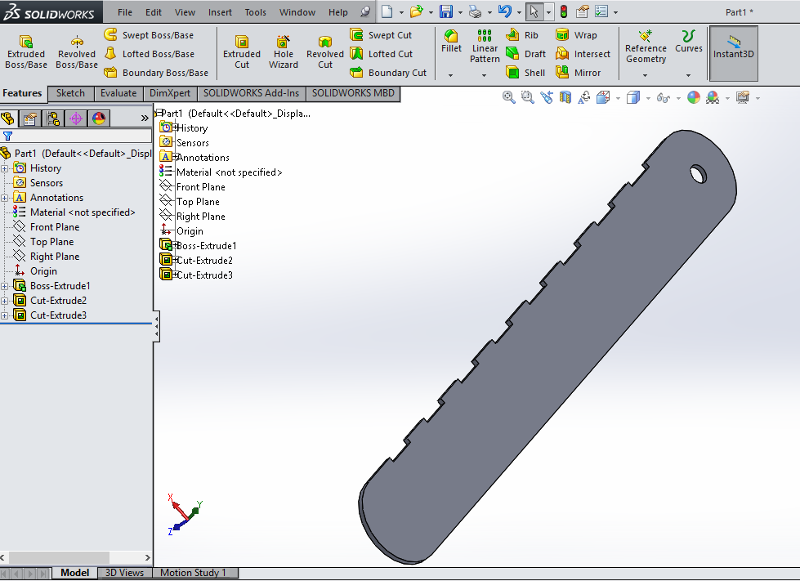
Task: Click the Save icon
Action: tap(446, 11)
